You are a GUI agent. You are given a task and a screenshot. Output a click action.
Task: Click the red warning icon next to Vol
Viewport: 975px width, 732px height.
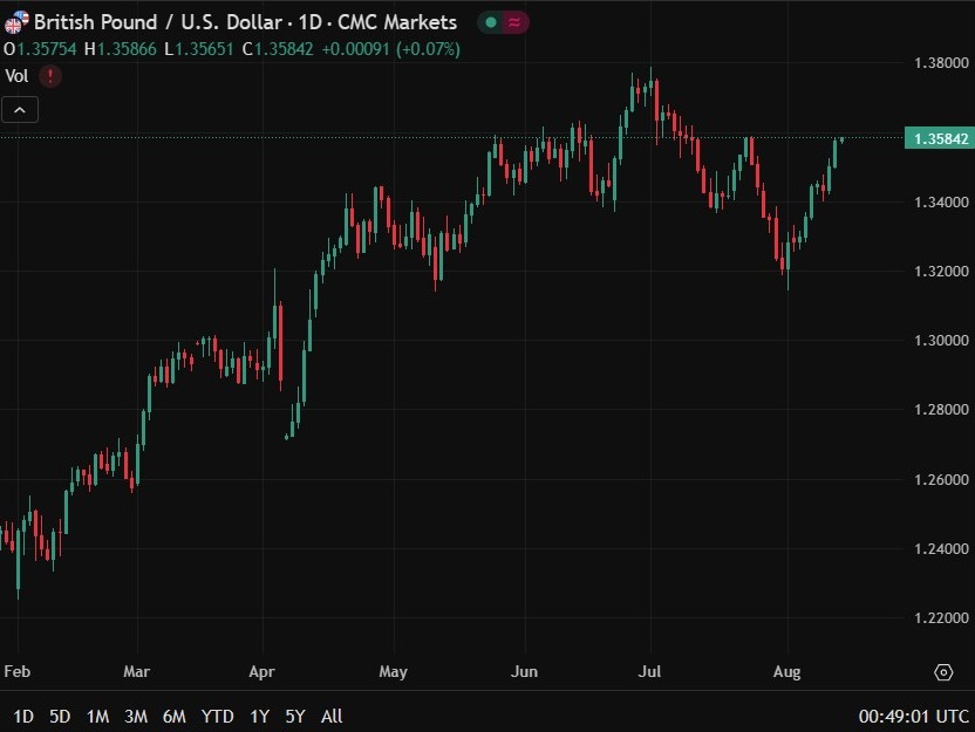coord(49,76)
